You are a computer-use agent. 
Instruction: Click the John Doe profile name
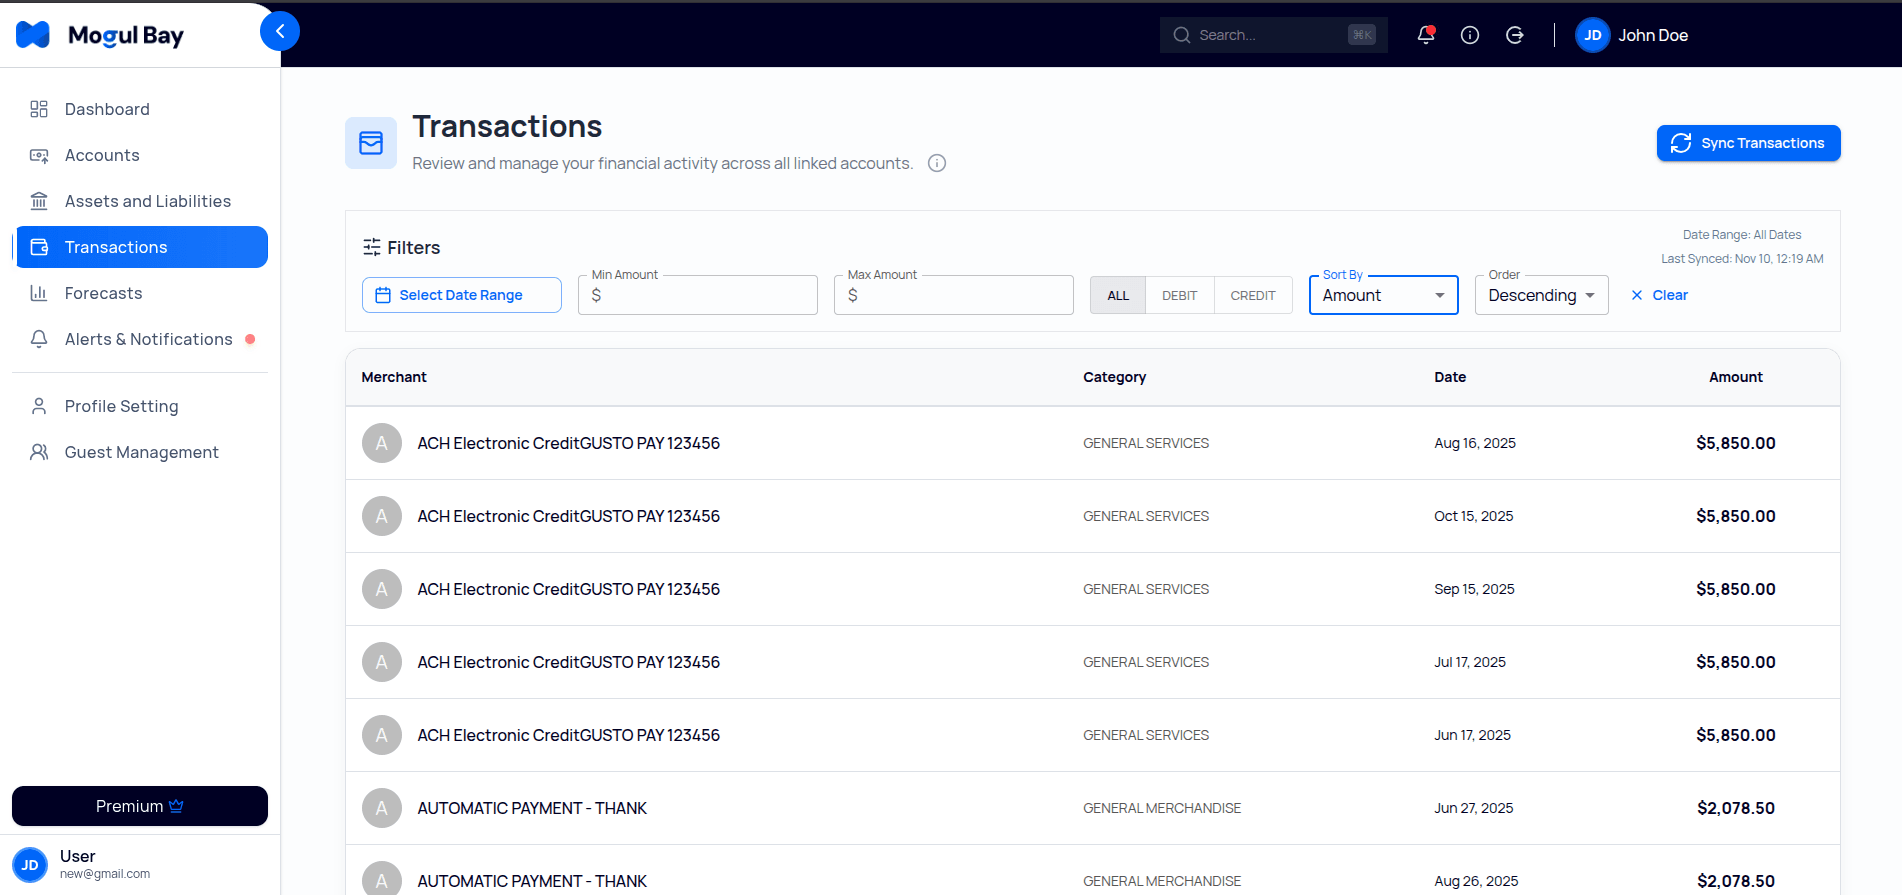click(x=1653, y=35)
